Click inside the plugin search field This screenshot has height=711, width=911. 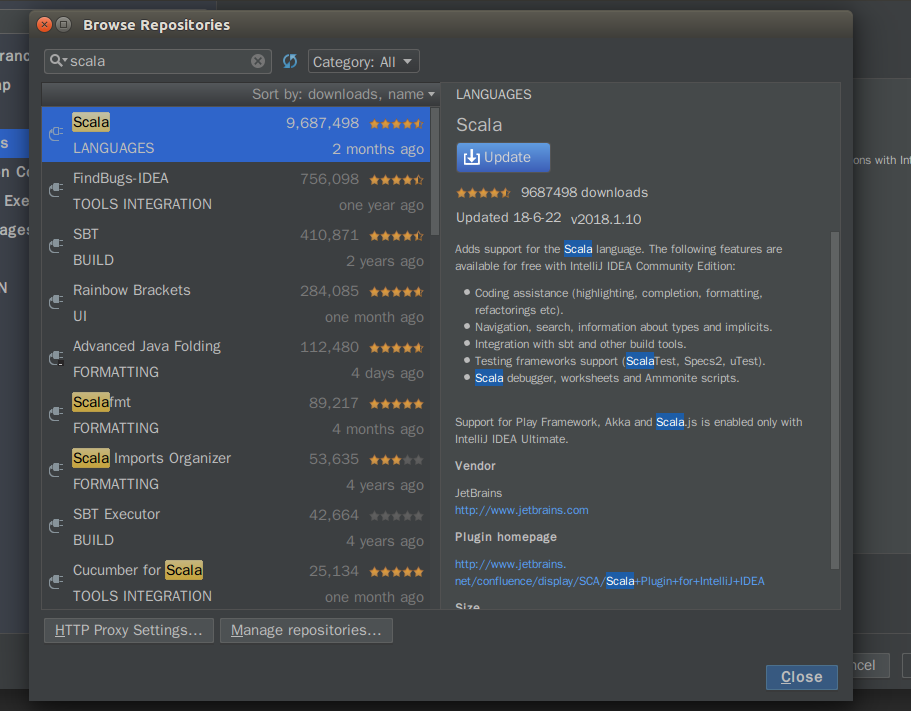158,61
